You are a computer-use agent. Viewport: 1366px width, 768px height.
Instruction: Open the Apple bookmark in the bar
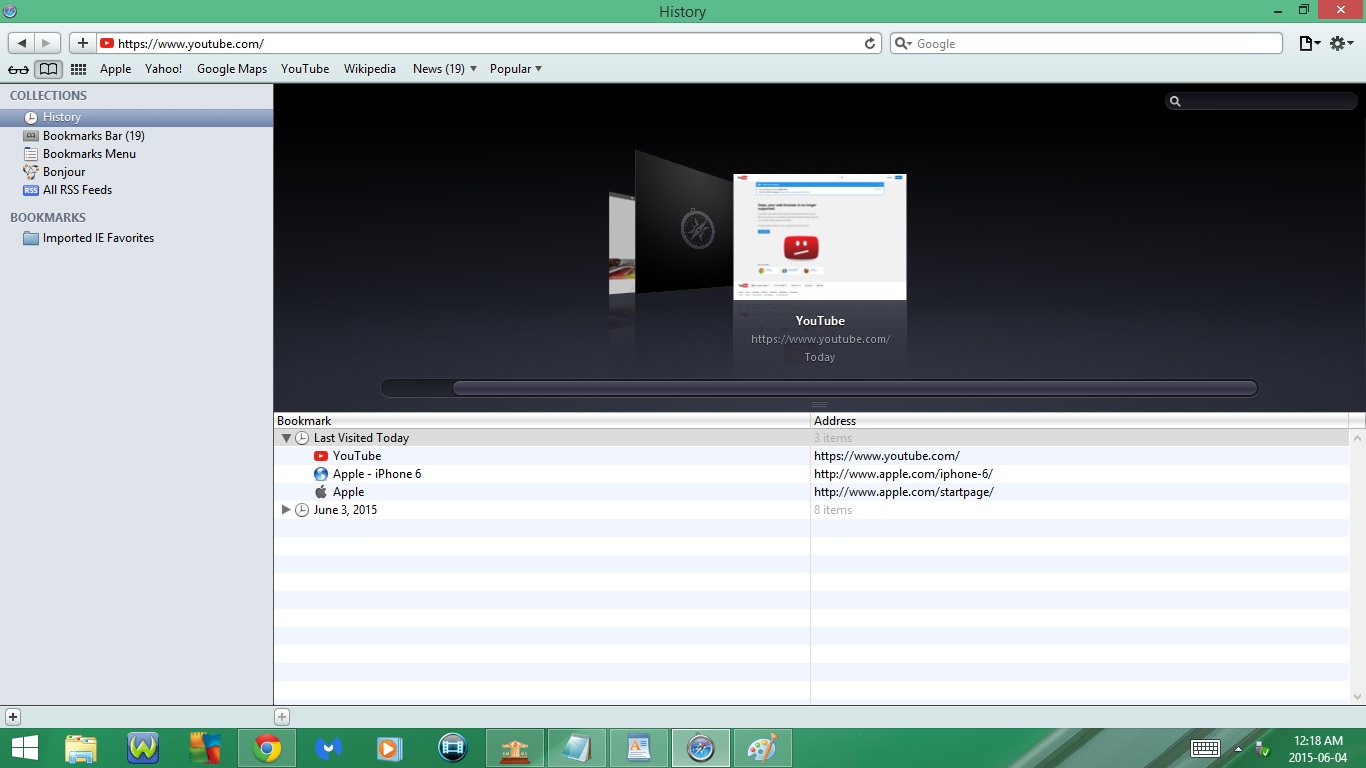click(115, 69)
